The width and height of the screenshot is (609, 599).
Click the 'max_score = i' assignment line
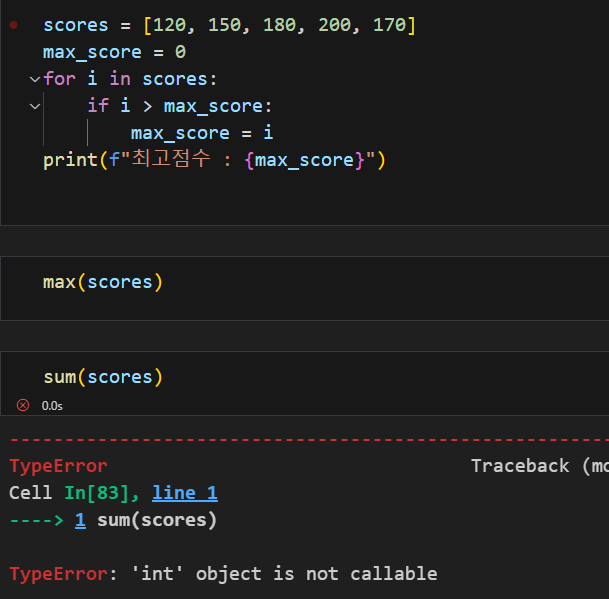[202, 133]
